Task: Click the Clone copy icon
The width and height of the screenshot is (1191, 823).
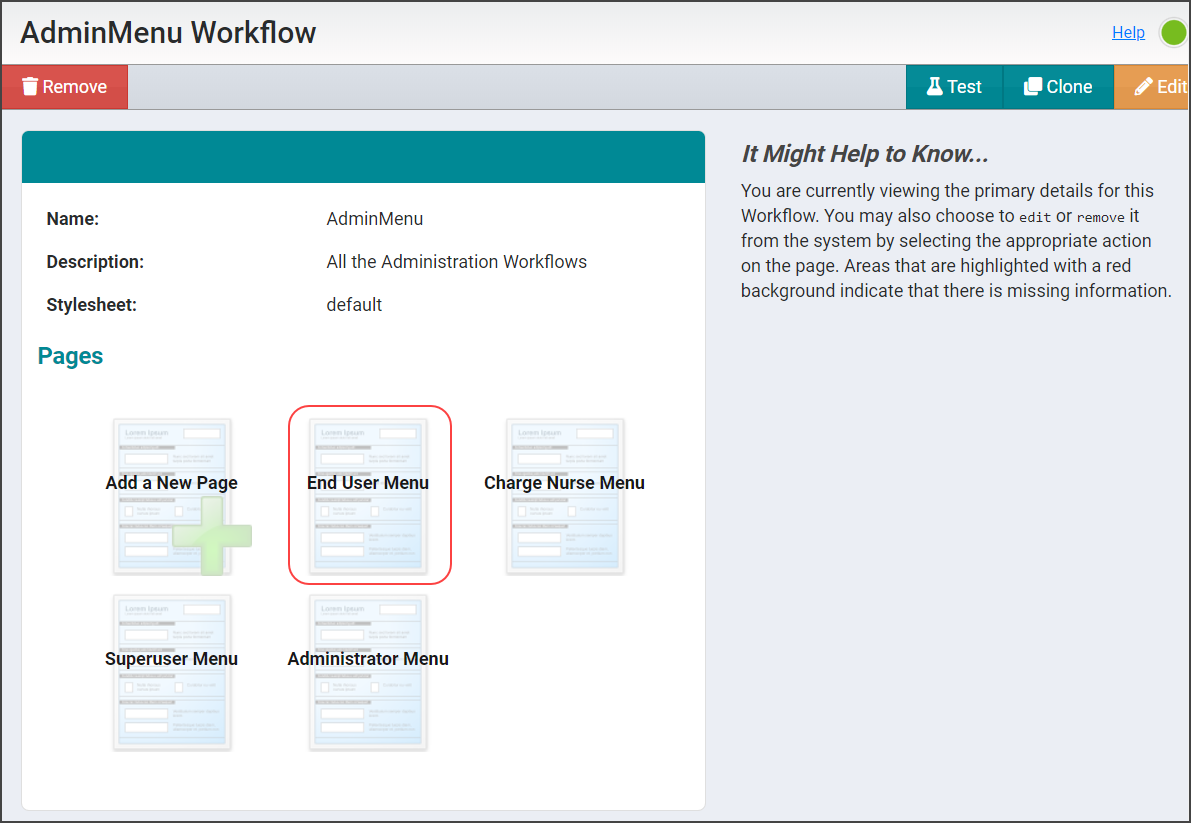Action: pos(1034,86)
